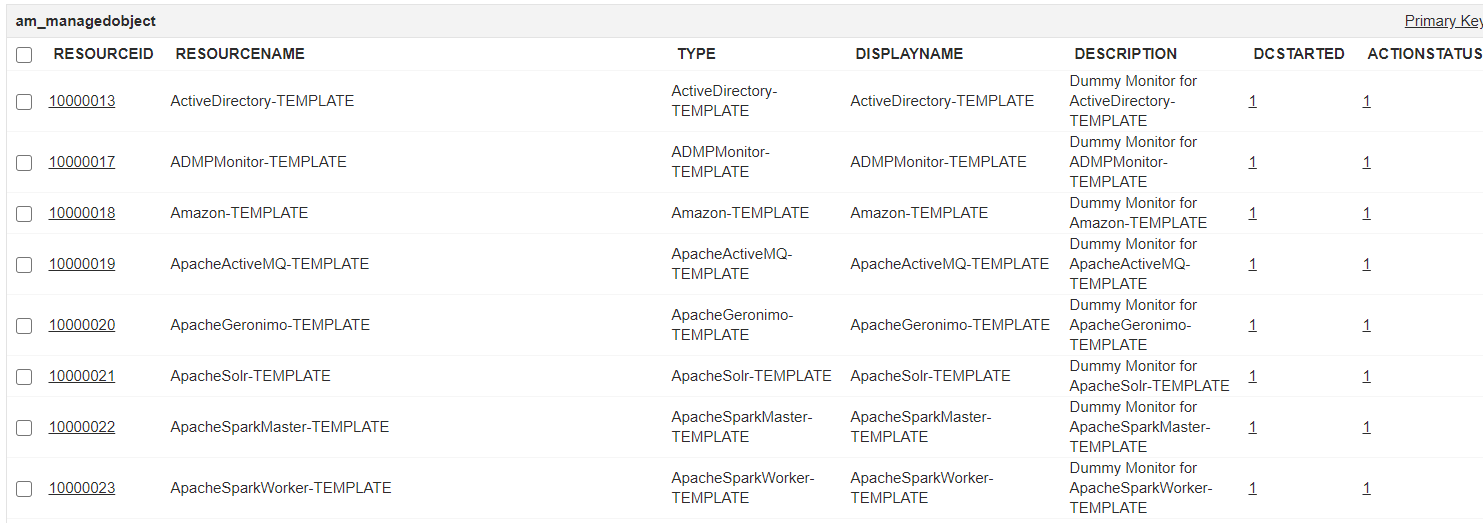This screenshot has height=523, width=1483.
Task: Click DCSTARTED value for ApacheActiveMQ-TEMPLATE row
Action: (1253, 264)
